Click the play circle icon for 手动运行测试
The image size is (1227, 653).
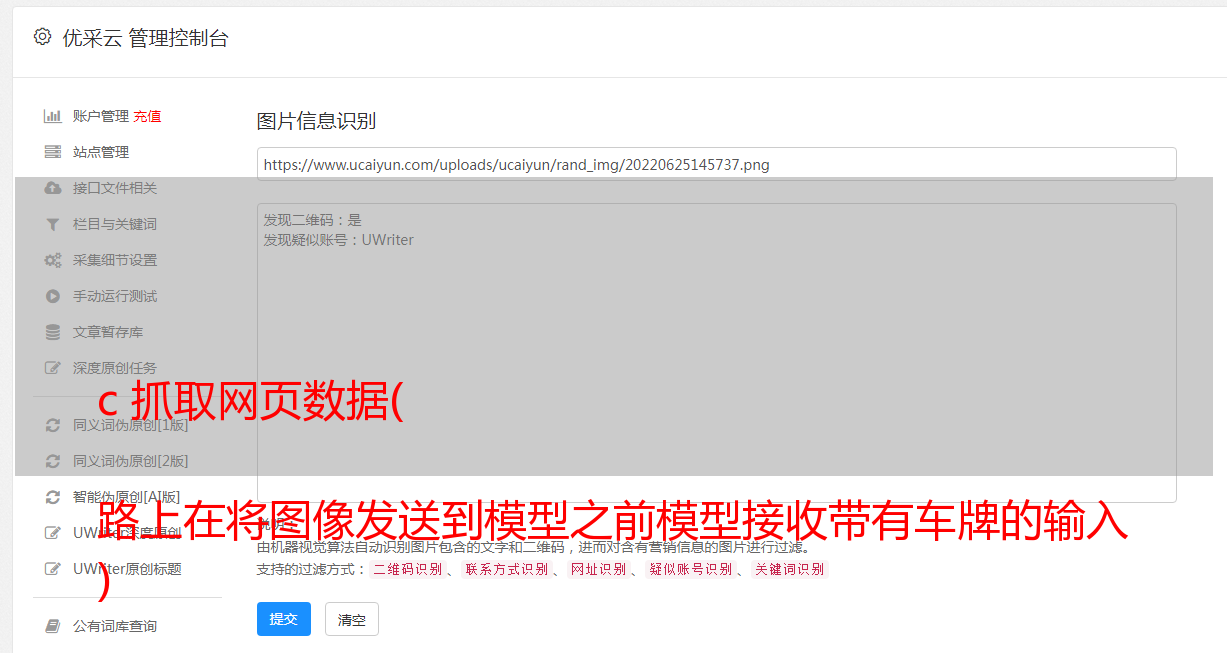pos(53,296)
